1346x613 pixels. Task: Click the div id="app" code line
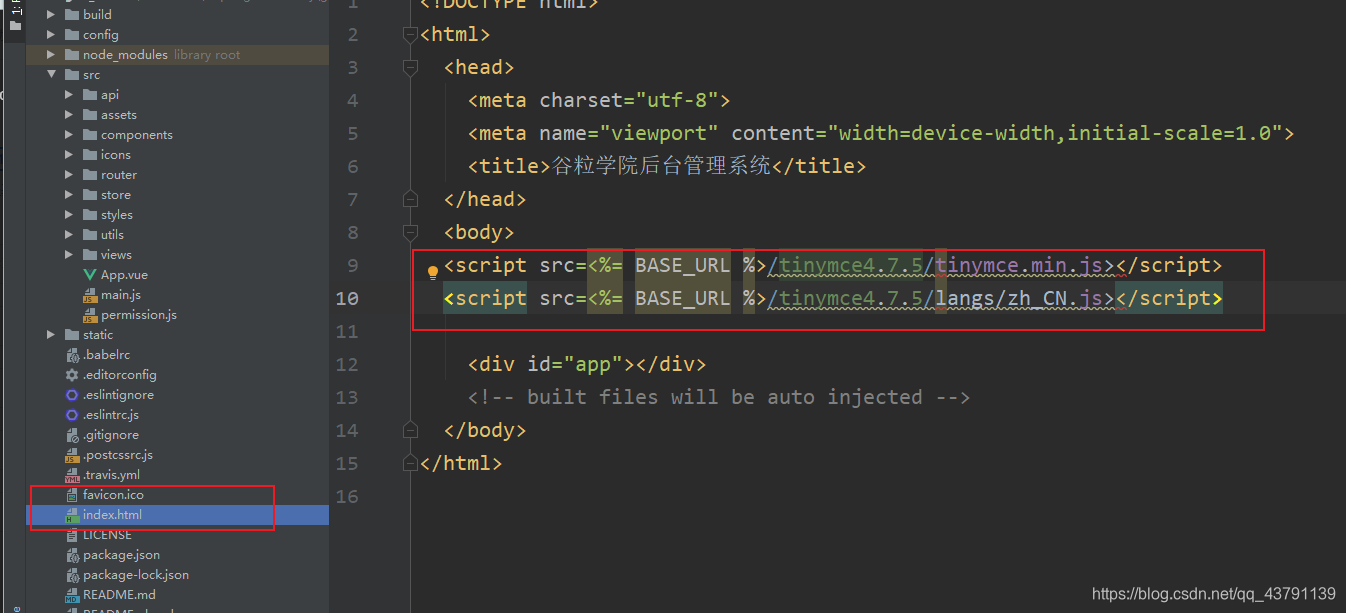(x=587, y=364)
